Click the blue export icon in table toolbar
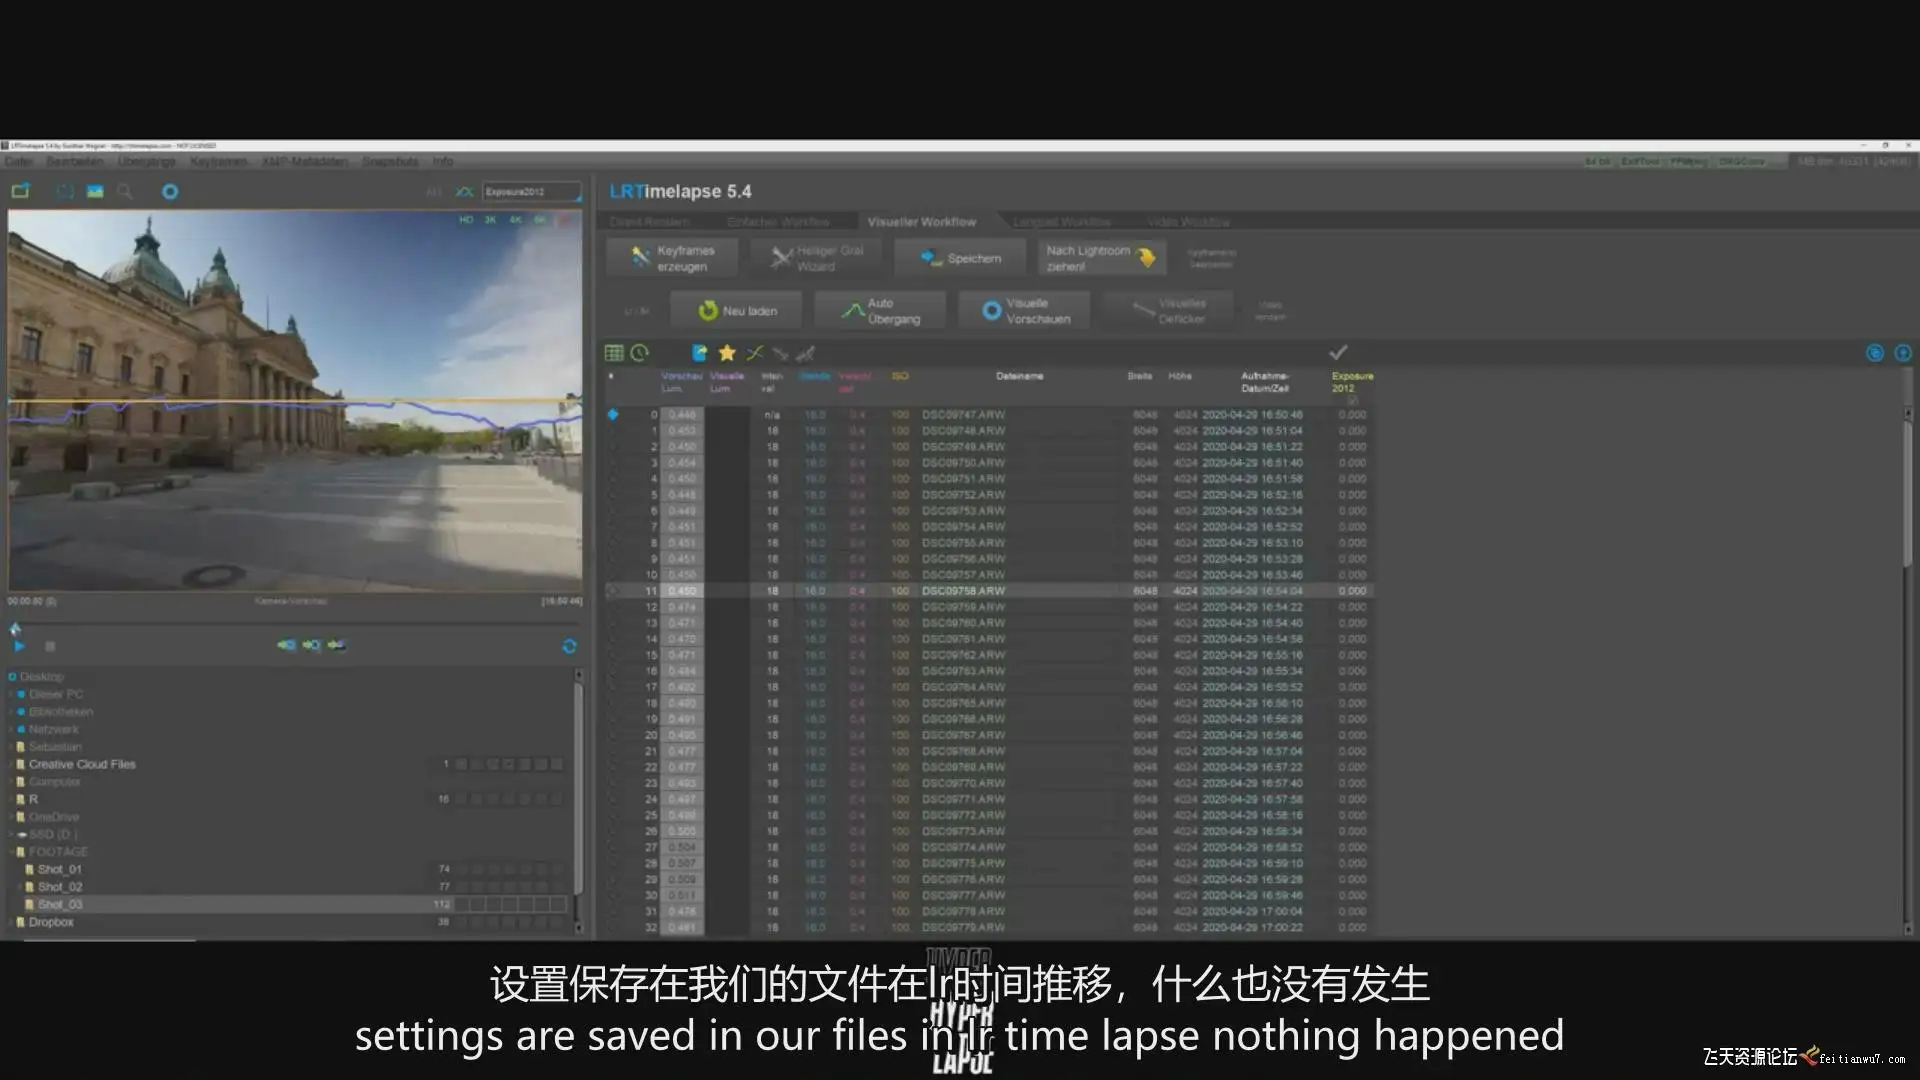This screenshot has height=1080, width=1920. pyautogui.click(x=700, y=352)
